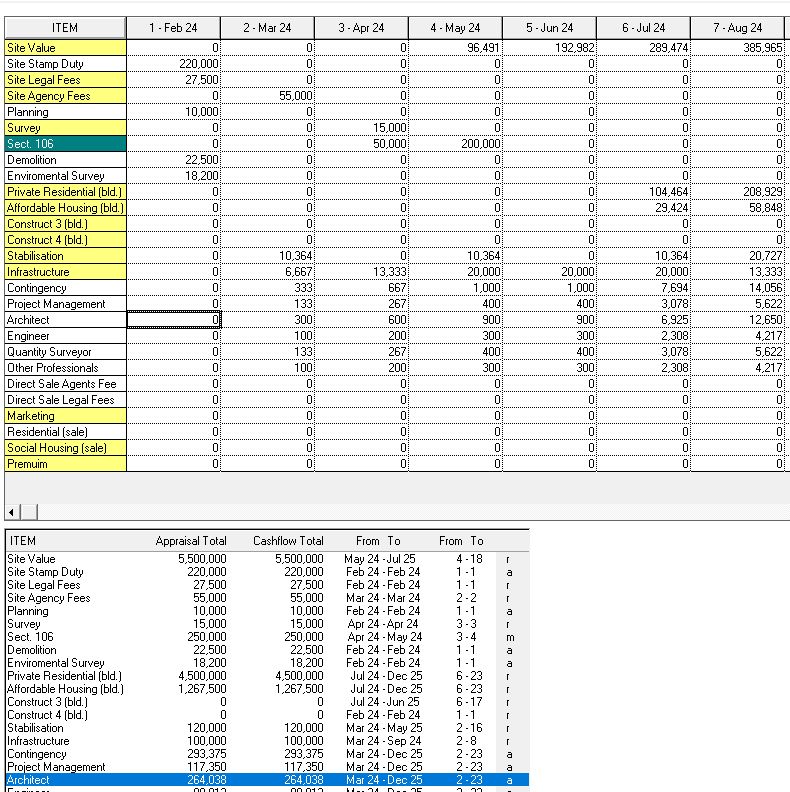Click the Cashflow Total column header
Image resolution: width=790 pixels, height=792 pixels.
pyautogui.click(x=288, y=541)
